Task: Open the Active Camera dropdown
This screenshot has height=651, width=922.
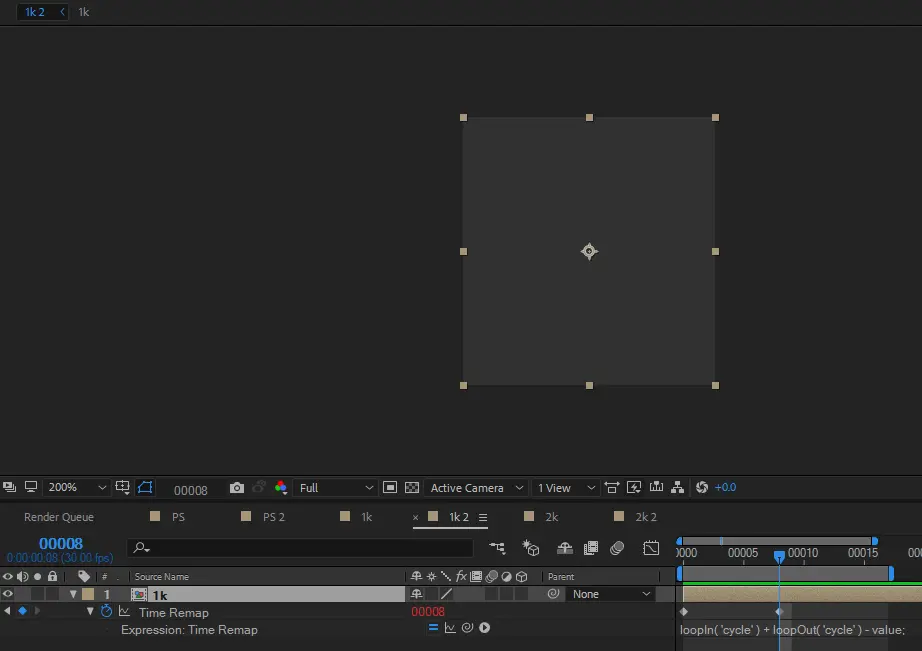Action: pos(475,488)
